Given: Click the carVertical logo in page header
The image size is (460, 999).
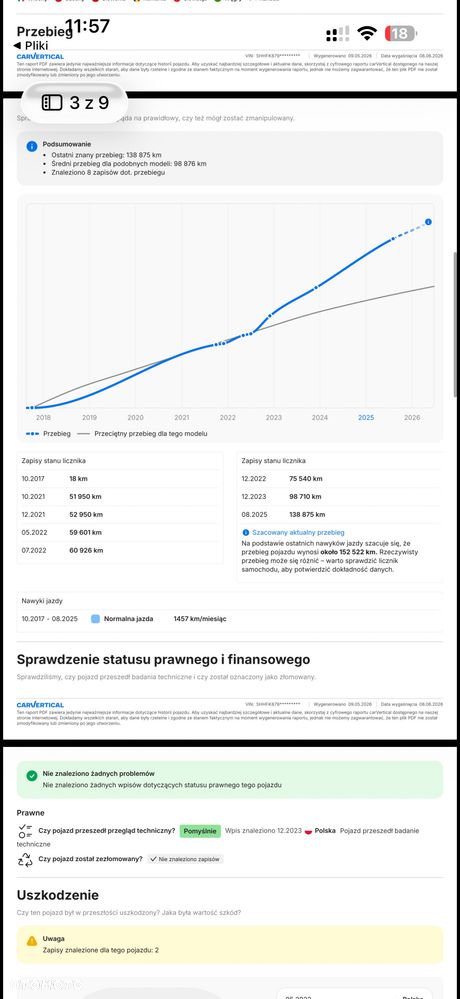Looking at the screenshot, I should click(x=40, y=57).
